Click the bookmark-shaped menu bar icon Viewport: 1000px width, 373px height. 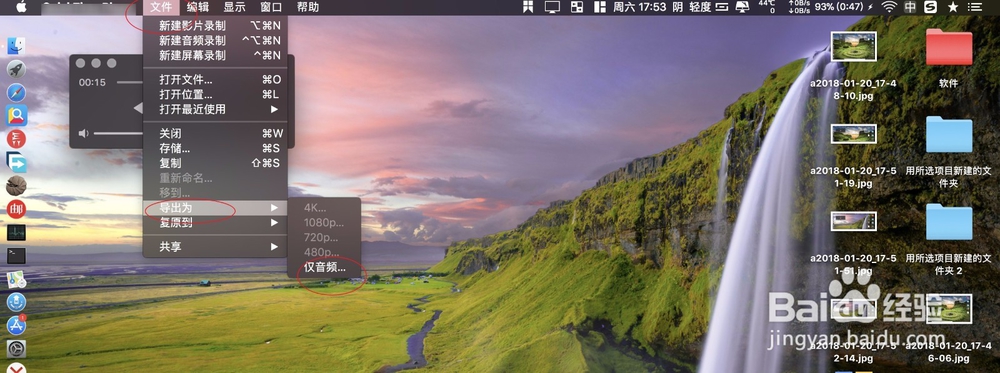click(527, 7)
